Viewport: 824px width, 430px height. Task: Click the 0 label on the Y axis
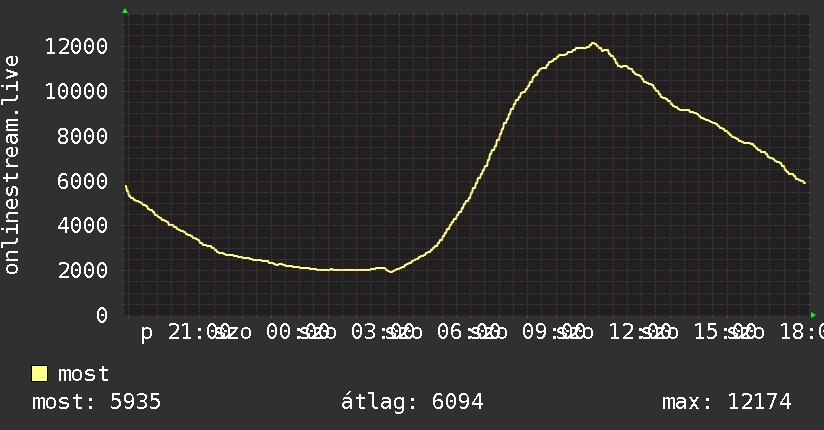click(102, 315)
